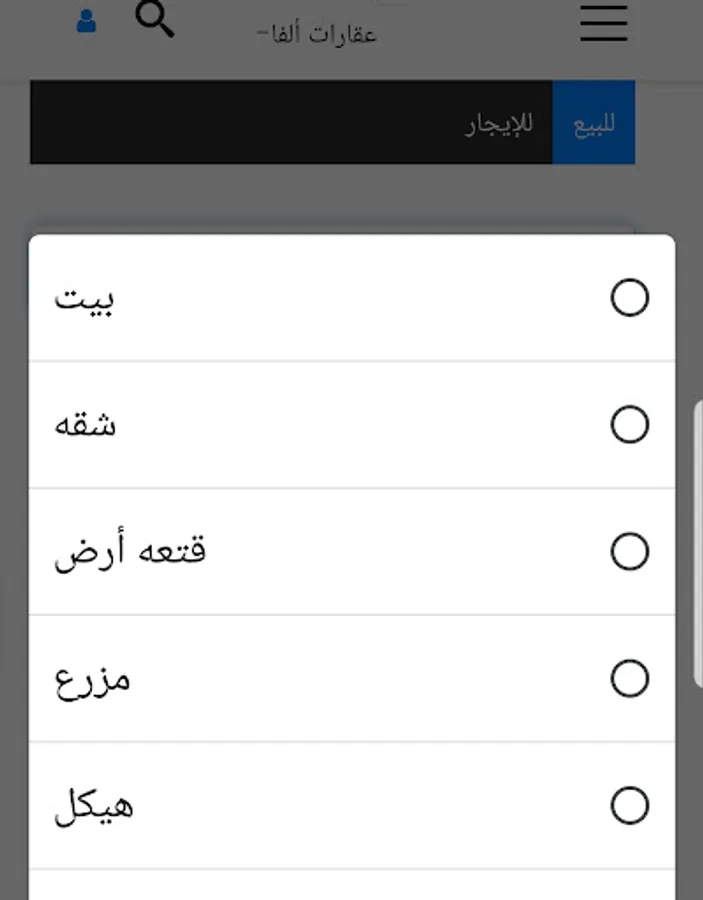This screenshot has height=900, width=703.
Task: Select the بيت radio button
Action: point(630,297)
